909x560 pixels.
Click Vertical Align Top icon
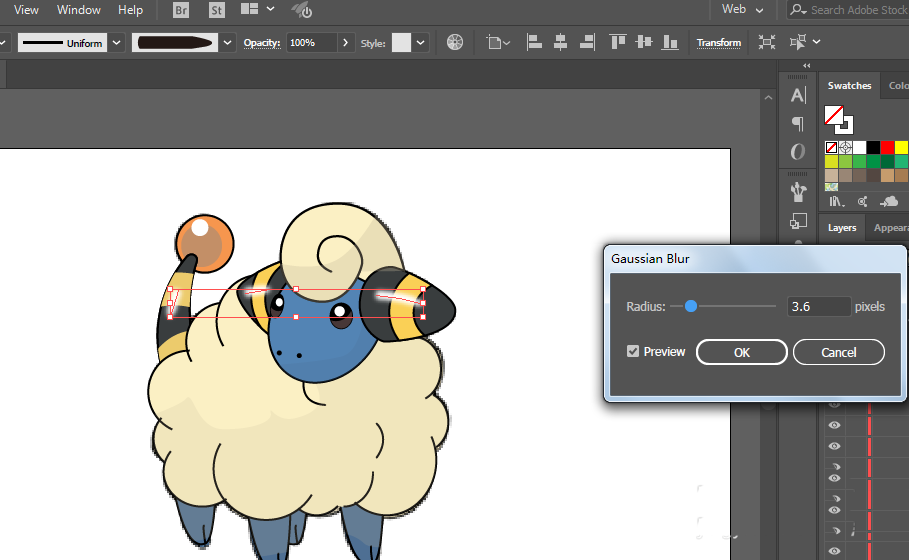618,42
